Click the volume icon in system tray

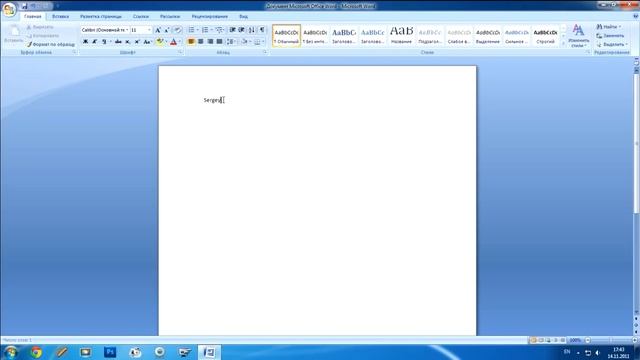tap(598, 353)
